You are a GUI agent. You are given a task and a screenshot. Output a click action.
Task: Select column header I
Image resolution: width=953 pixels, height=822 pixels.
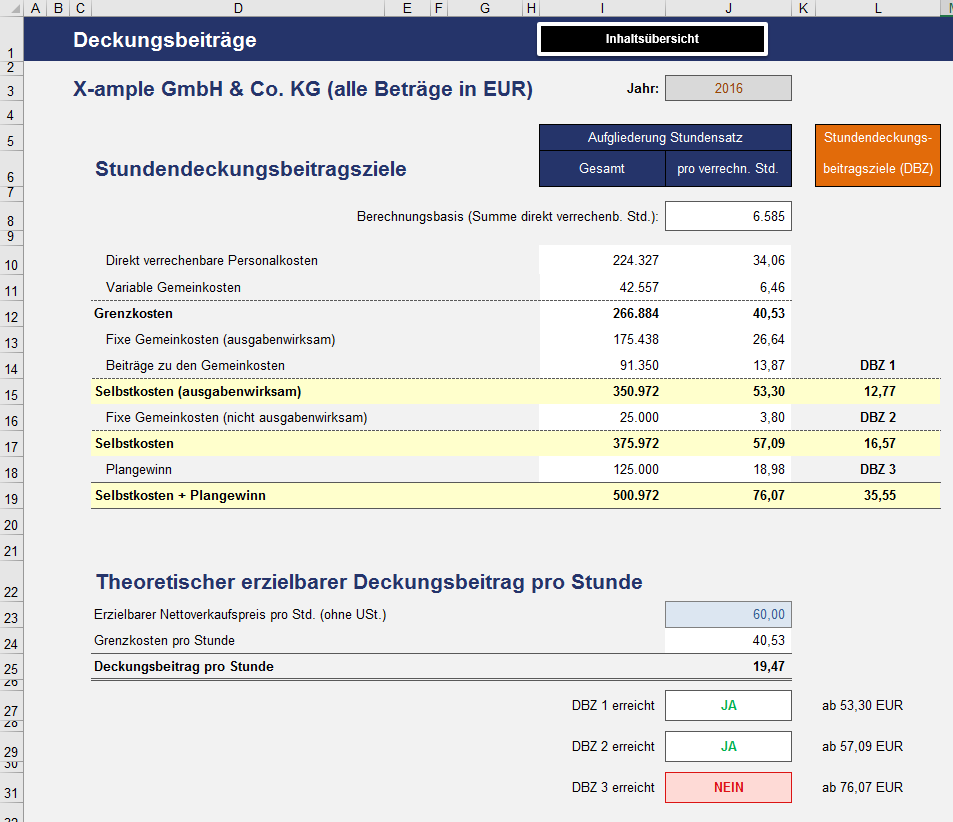pos(602,8)
